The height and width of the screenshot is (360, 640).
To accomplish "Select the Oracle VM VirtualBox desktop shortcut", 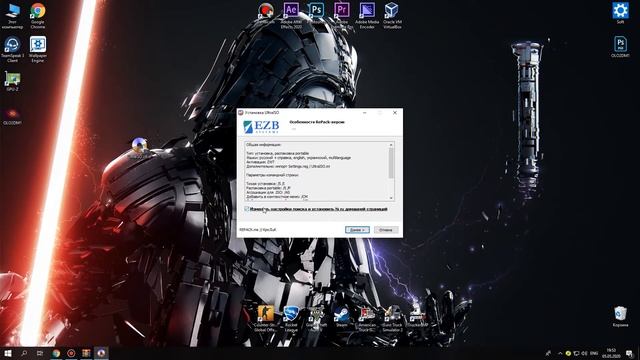I will [392, 16].
